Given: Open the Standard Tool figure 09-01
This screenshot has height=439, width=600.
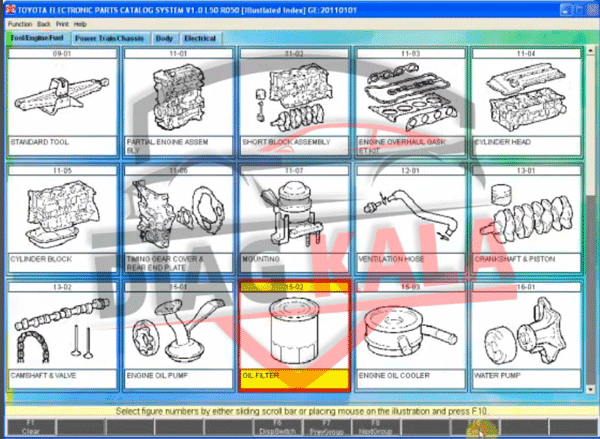Looking at the screenshot, I should tap(62, 102).
